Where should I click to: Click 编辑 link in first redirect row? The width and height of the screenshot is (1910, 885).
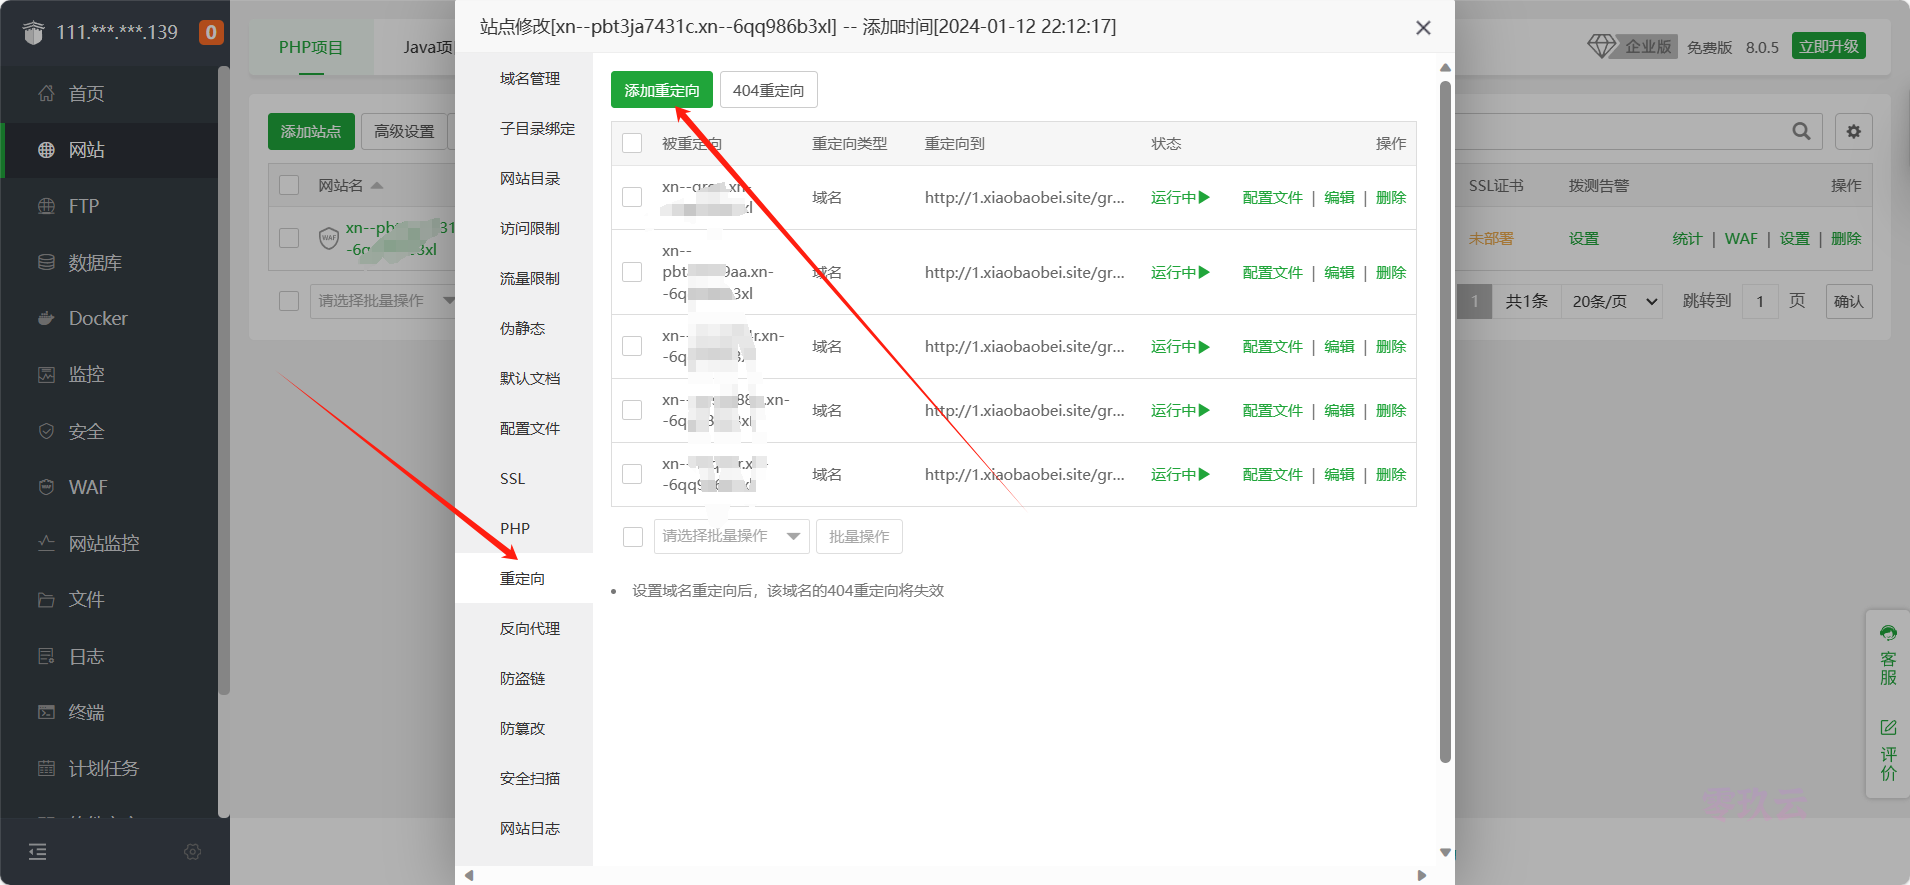(x=1339, y=197)
